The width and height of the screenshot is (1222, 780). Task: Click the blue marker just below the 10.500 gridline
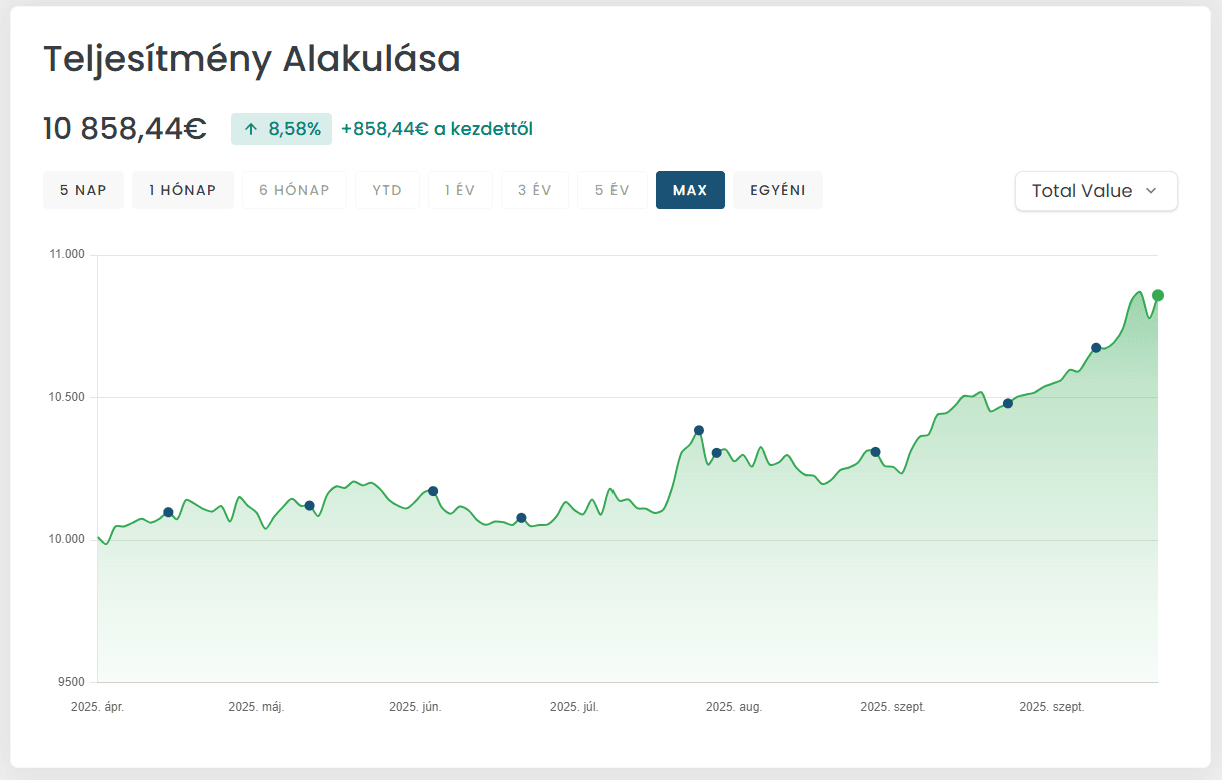point(1008,403)
